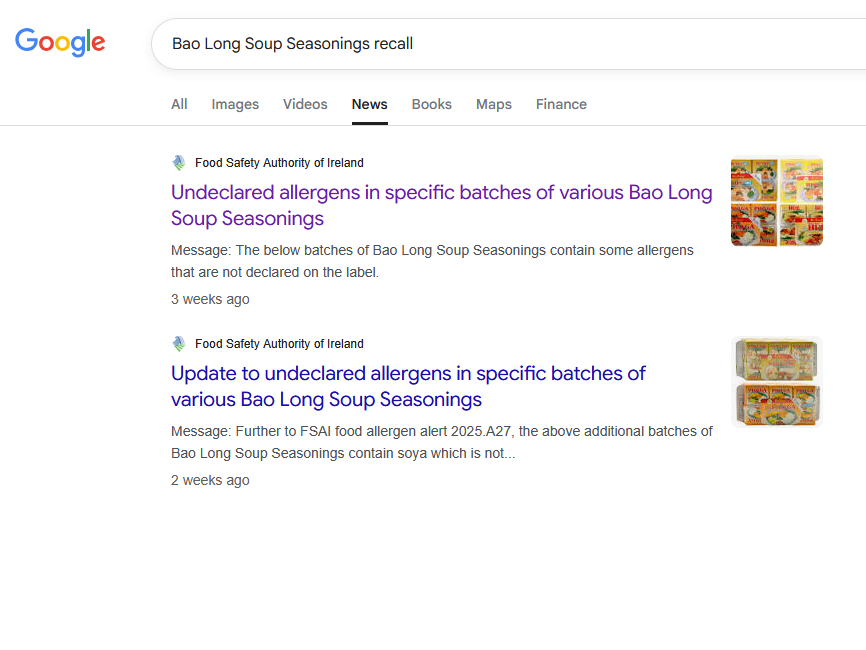Open the Books tab
The image size is (866, 650).
(x=432, y=104)
